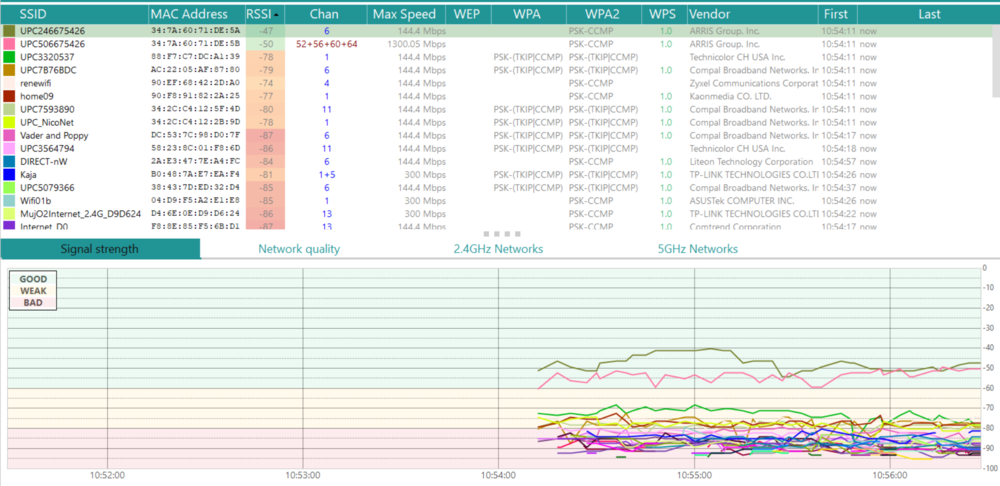Click the pink color swatch beside UPC506675426

tap(9, 44)
